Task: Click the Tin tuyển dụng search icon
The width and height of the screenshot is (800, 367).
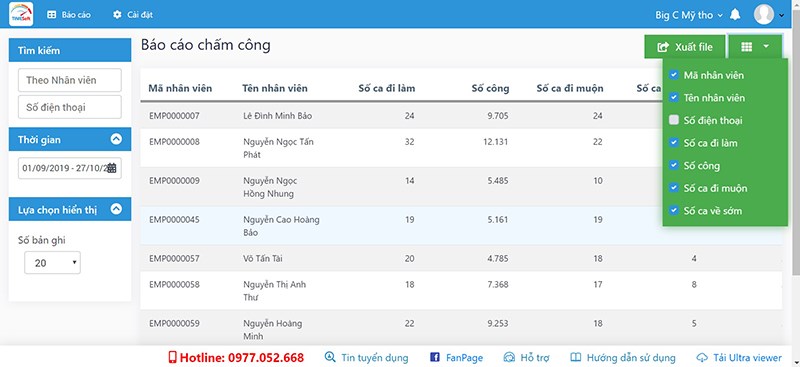Action: tap(330, 357)
